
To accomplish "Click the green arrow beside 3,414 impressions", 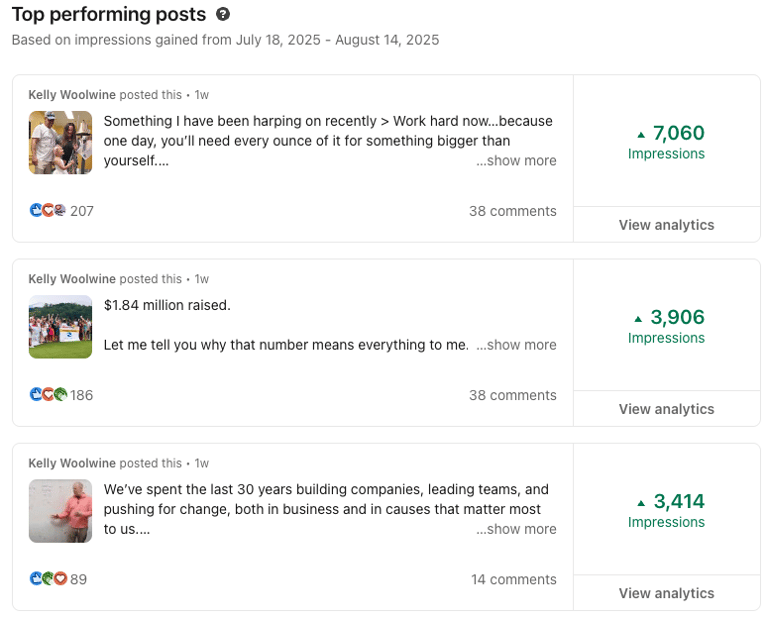I will [641, 502].
